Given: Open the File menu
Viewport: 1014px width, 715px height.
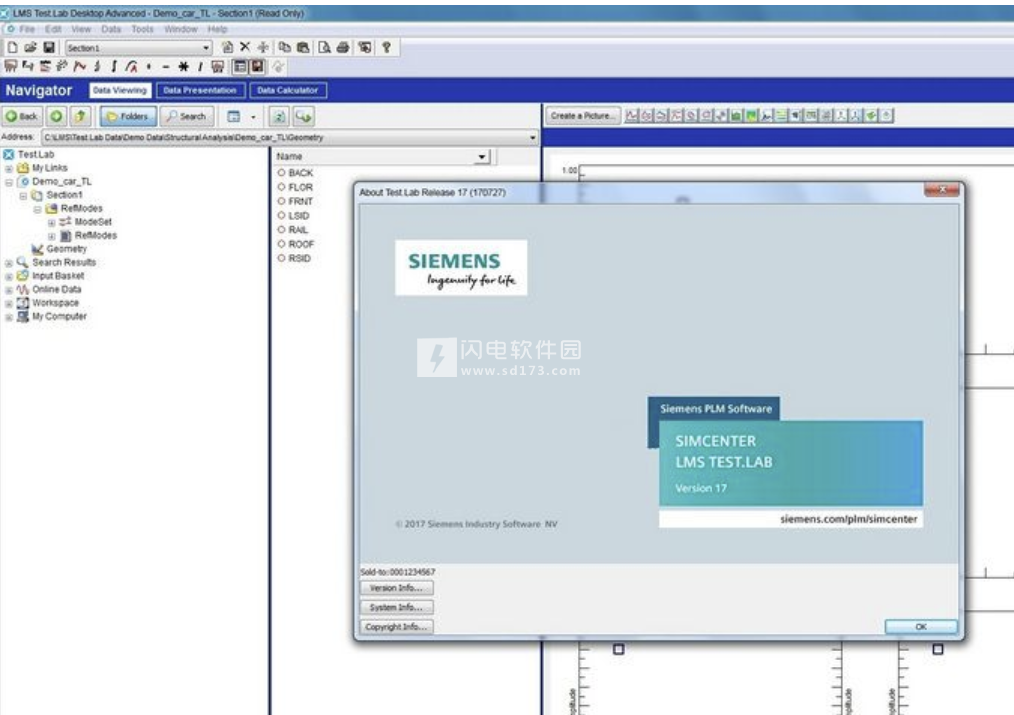Looking at the screenshot, I should click(27, 29).
